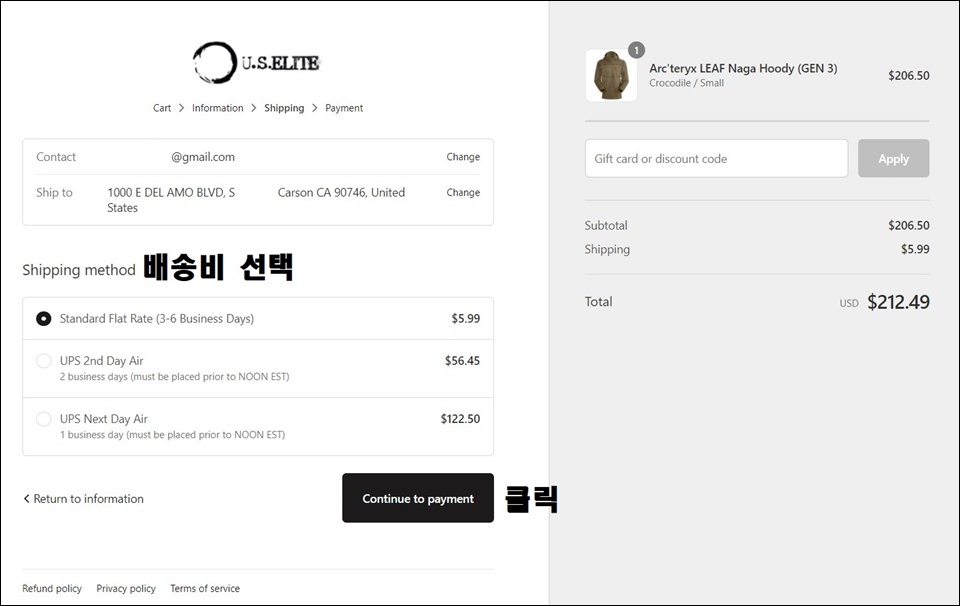This screenshot has width=960, height=606.
Task: Open the Naga Hoody product thumbnail
Action: 611,75
